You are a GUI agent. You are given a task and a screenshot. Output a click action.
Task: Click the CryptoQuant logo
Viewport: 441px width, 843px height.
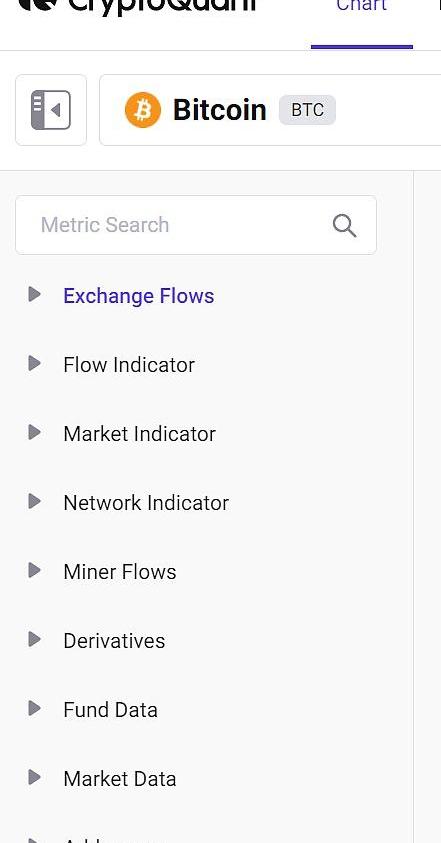pos(137,4)
